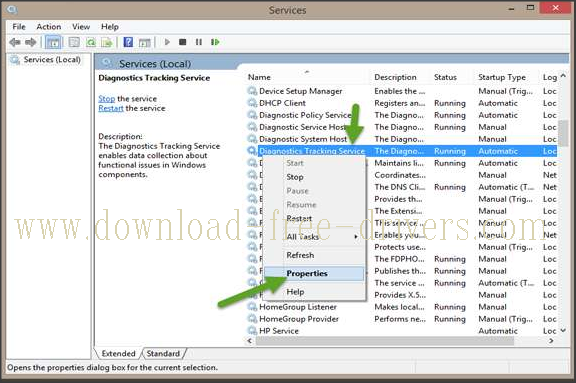Minimize the Services window

(511, 8)
